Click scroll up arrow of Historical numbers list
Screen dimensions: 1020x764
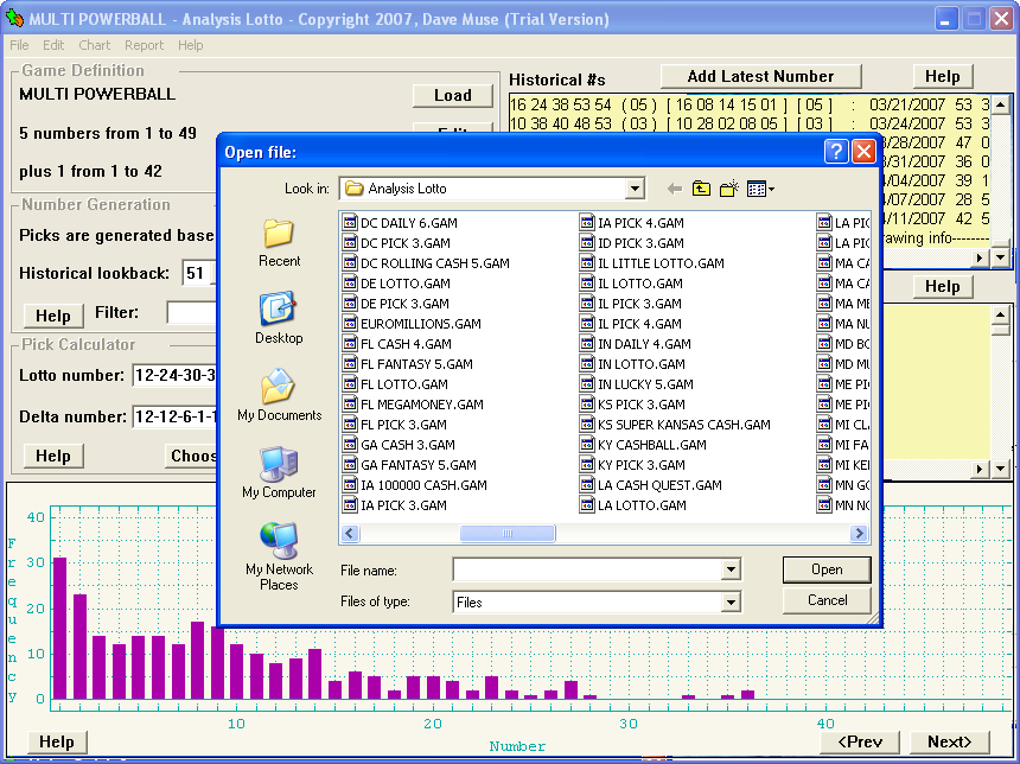(x=1000, y=104)
